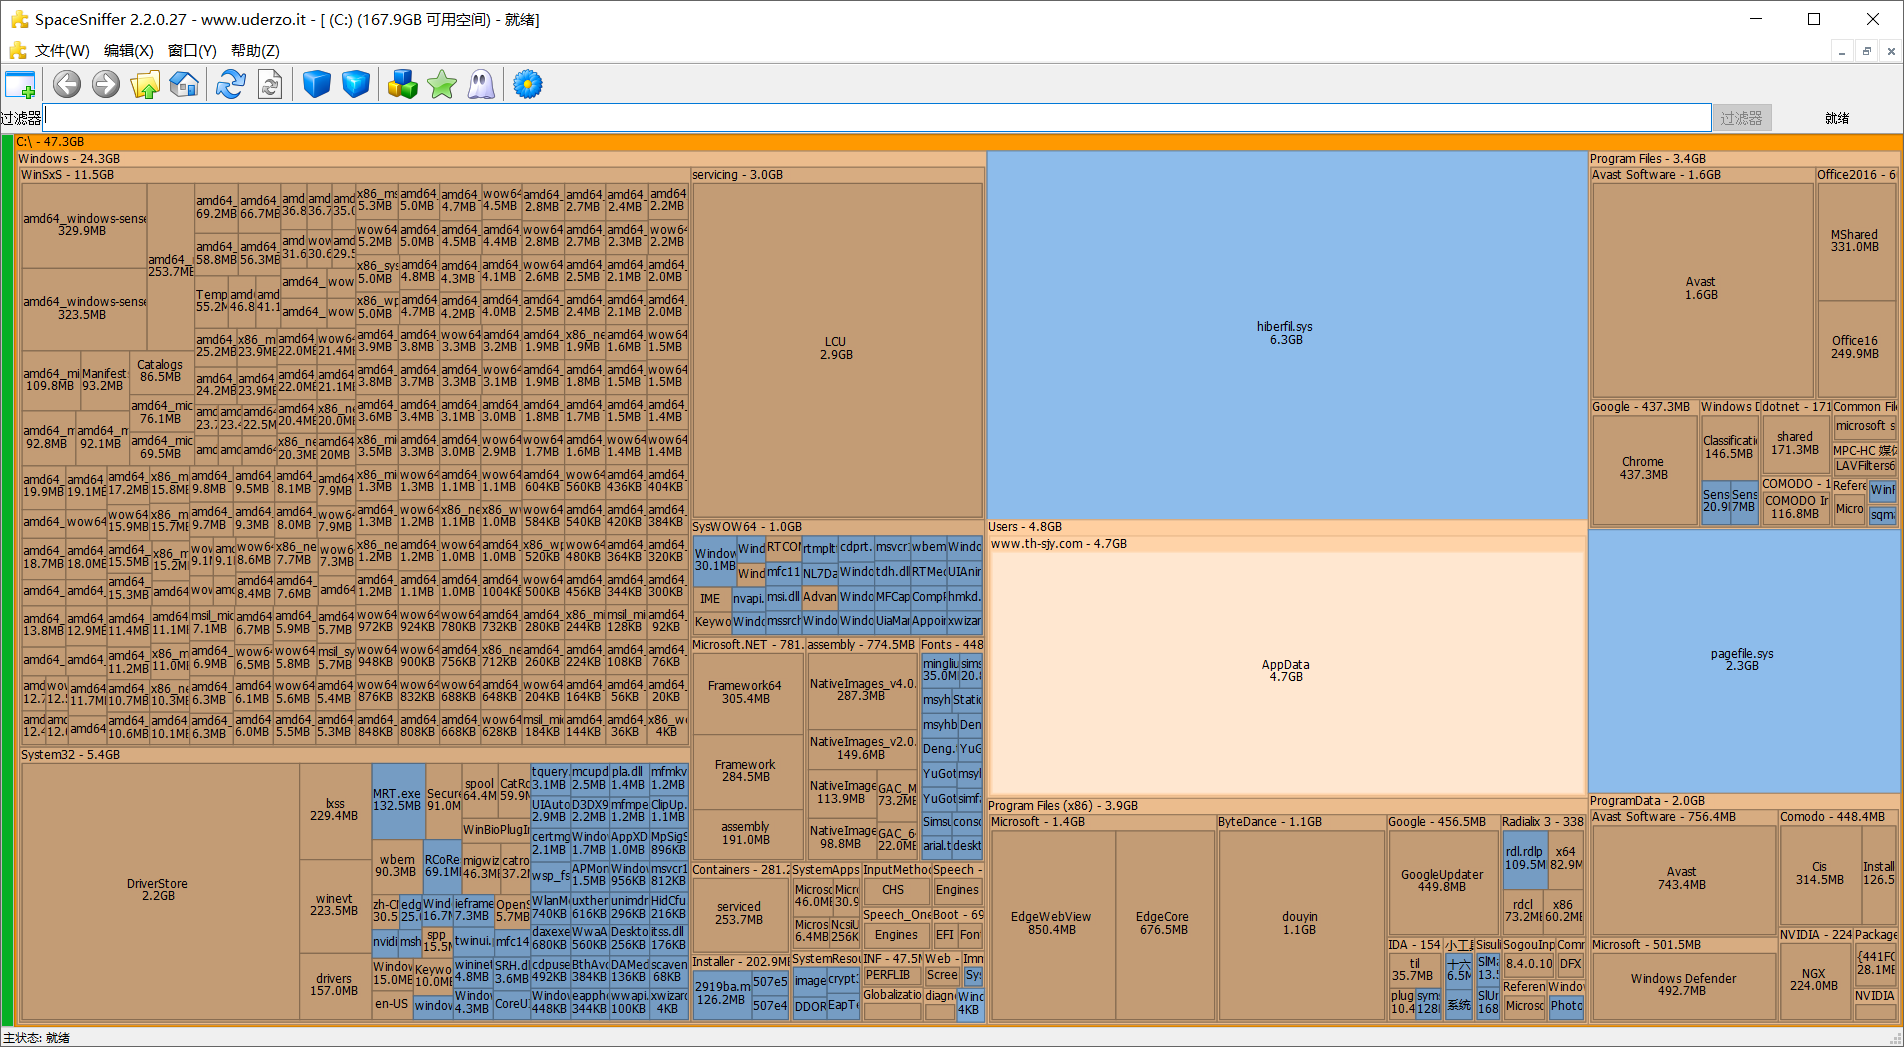The height and width of the screenshot is (1047, 1904).
Task: Click the filter text input field
Action: pyautogui.click(x=877, y=118)
